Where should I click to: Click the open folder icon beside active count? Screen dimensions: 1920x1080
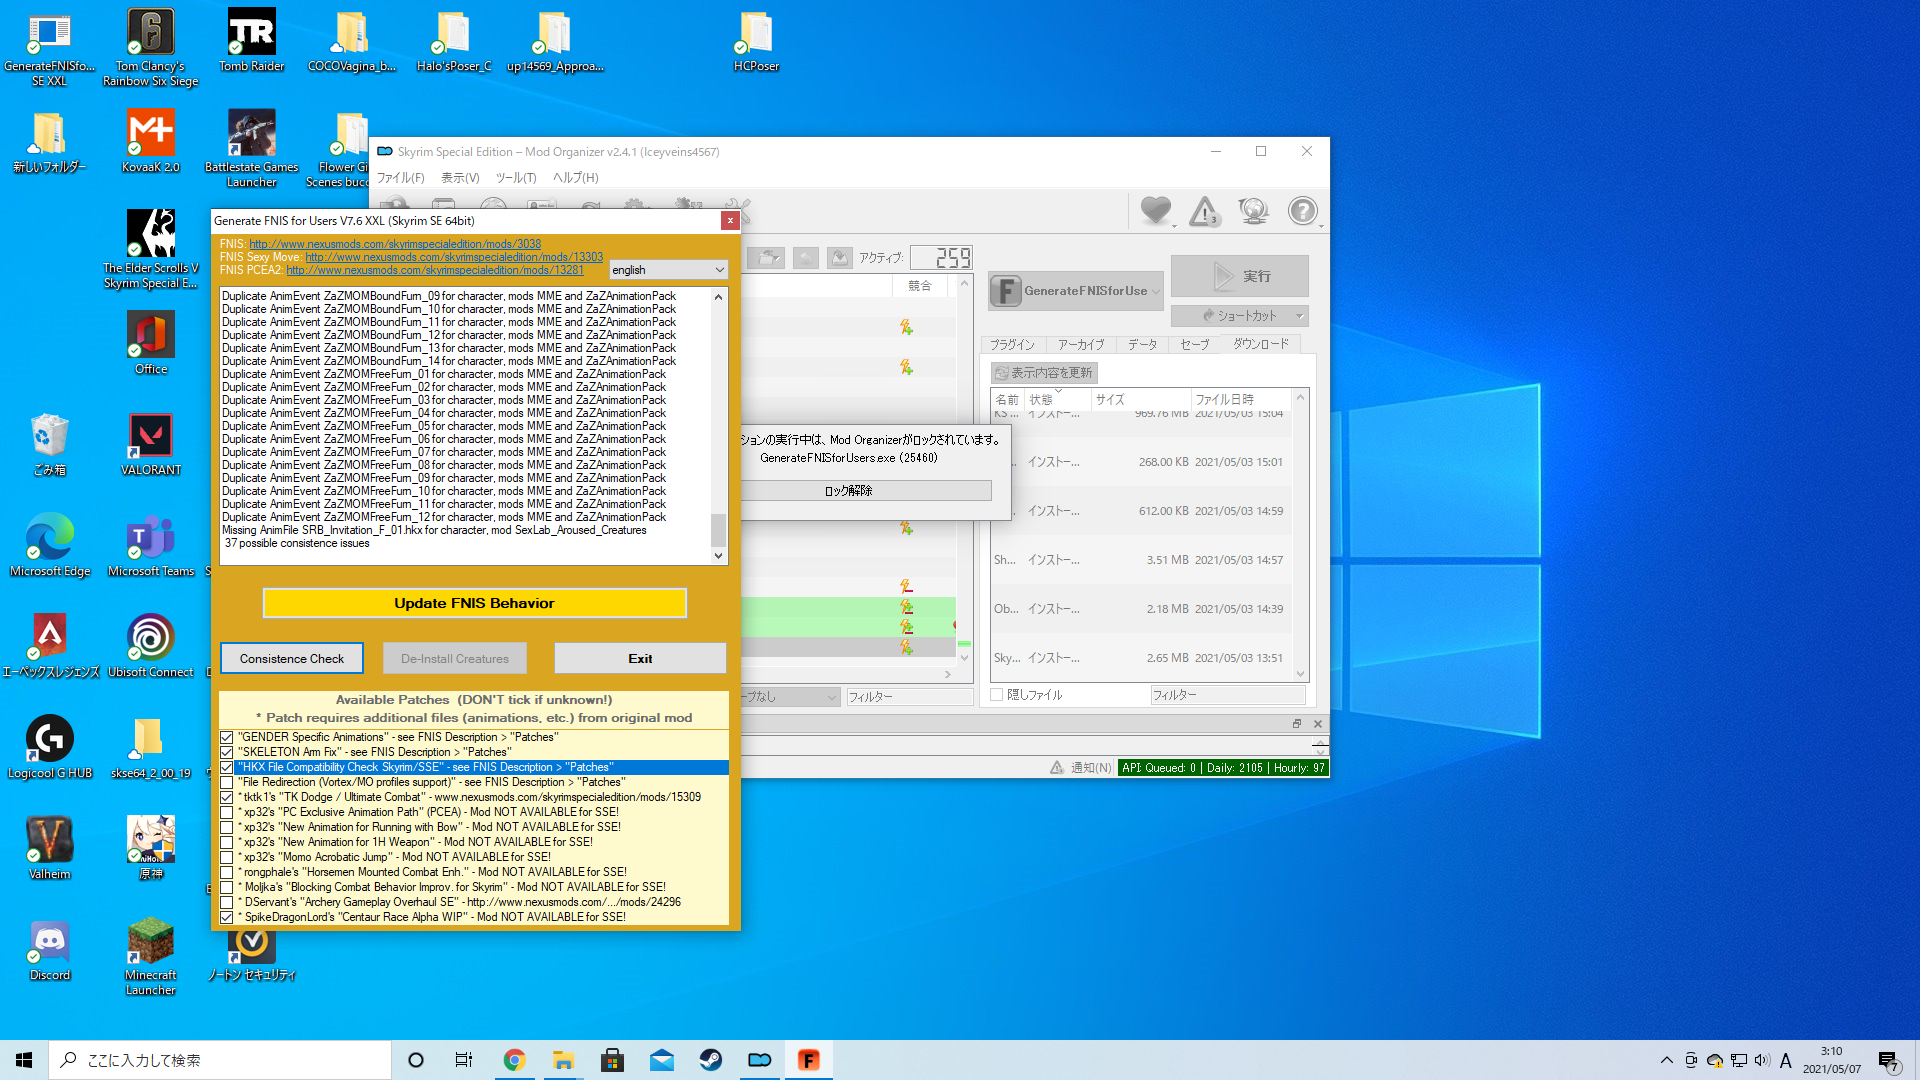coord(767,258)
